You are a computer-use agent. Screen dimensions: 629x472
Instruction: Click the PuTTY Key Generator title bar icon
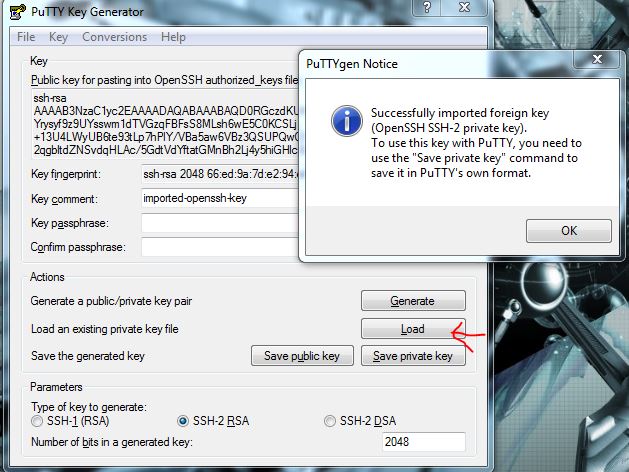point(17,12)
